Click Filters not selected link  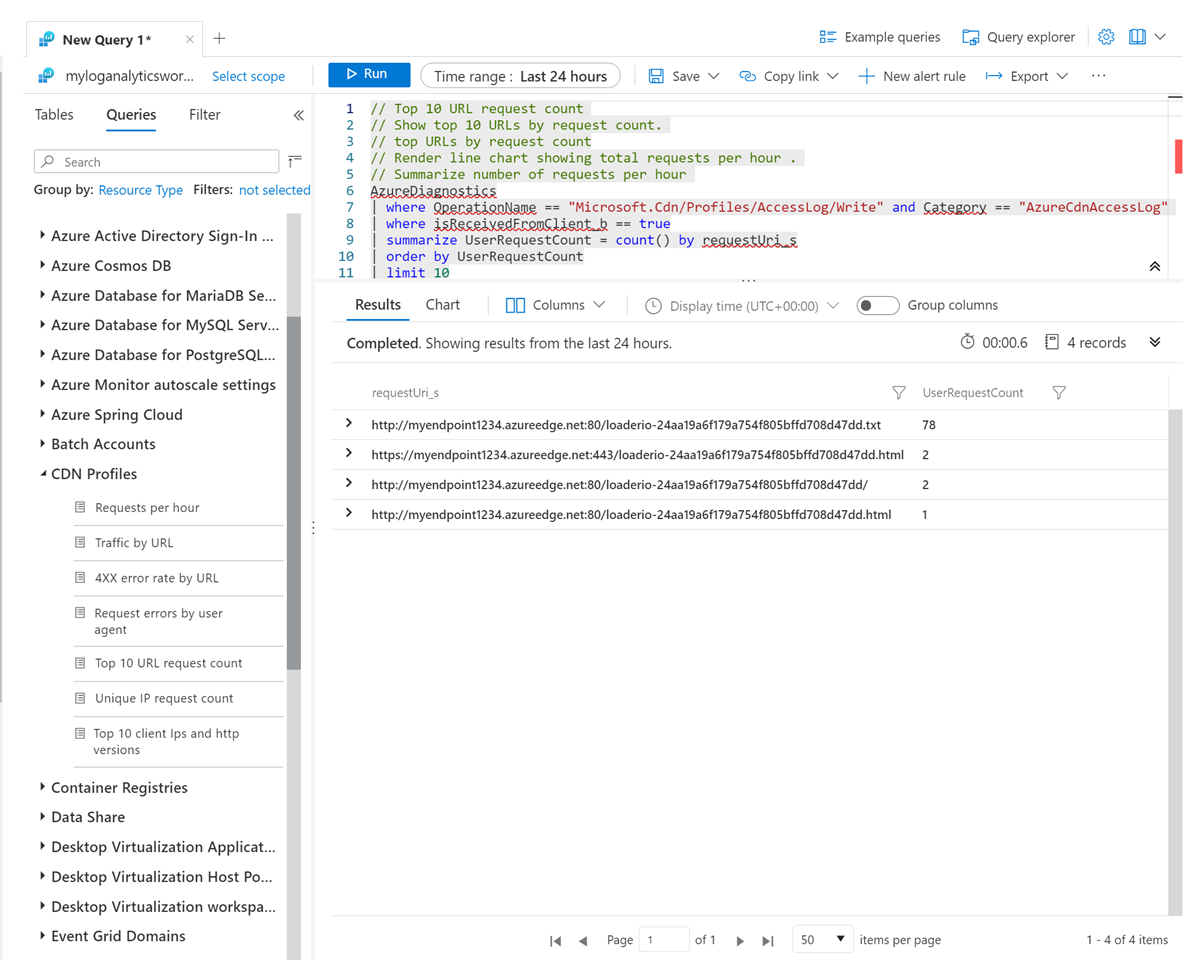pos(274,190)
